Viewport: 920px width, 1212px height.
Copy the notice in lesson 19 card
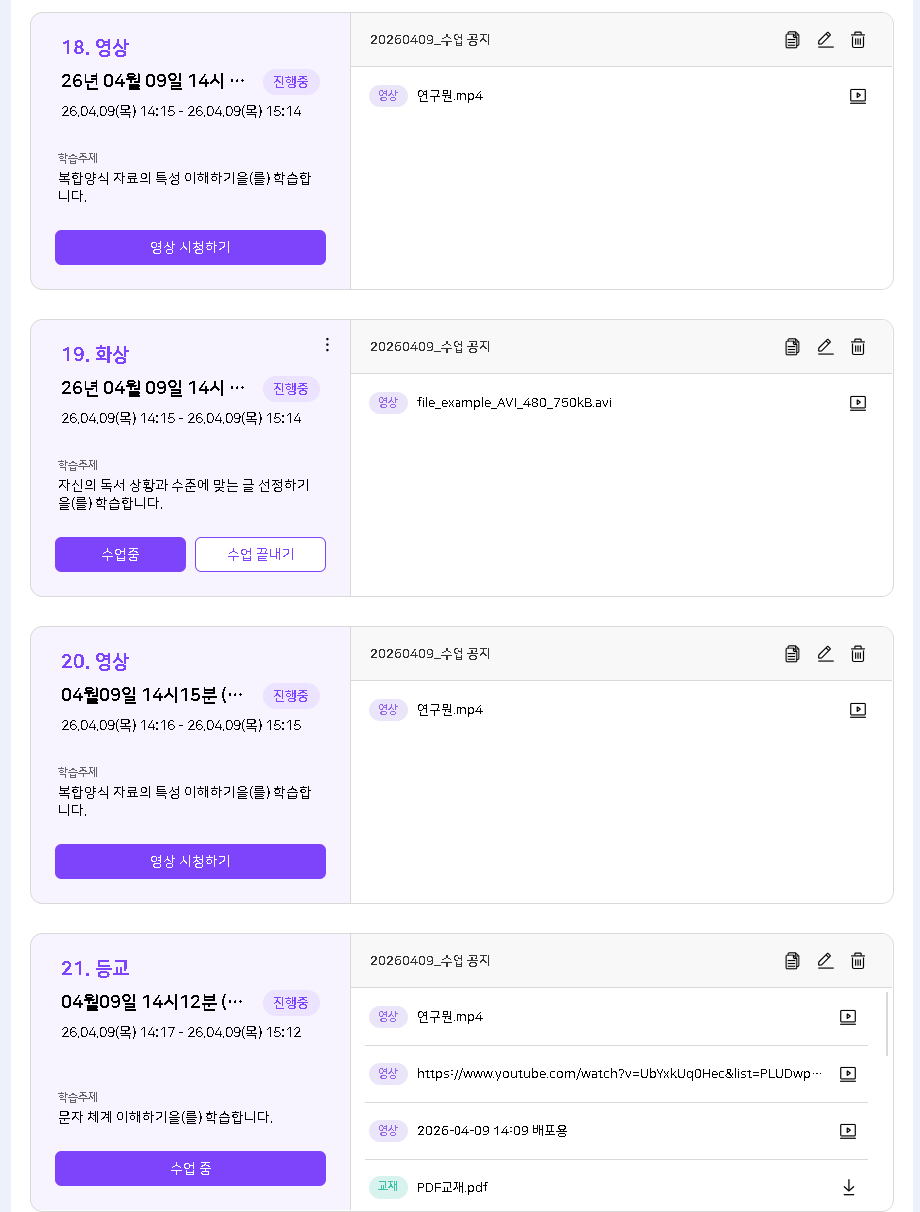pyautogui.click(x=792, y=347)
